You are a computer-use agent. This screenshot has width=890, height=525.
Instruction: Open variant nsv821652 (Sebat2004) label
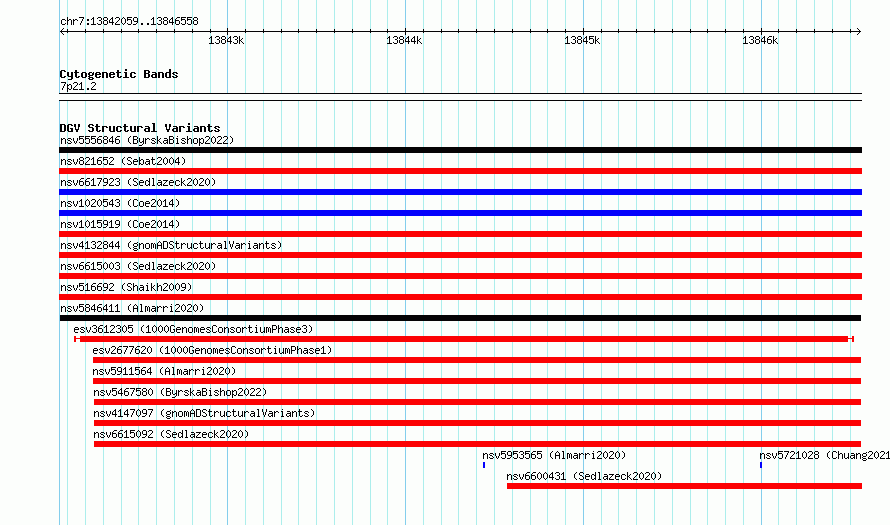(x=123, y=161)
